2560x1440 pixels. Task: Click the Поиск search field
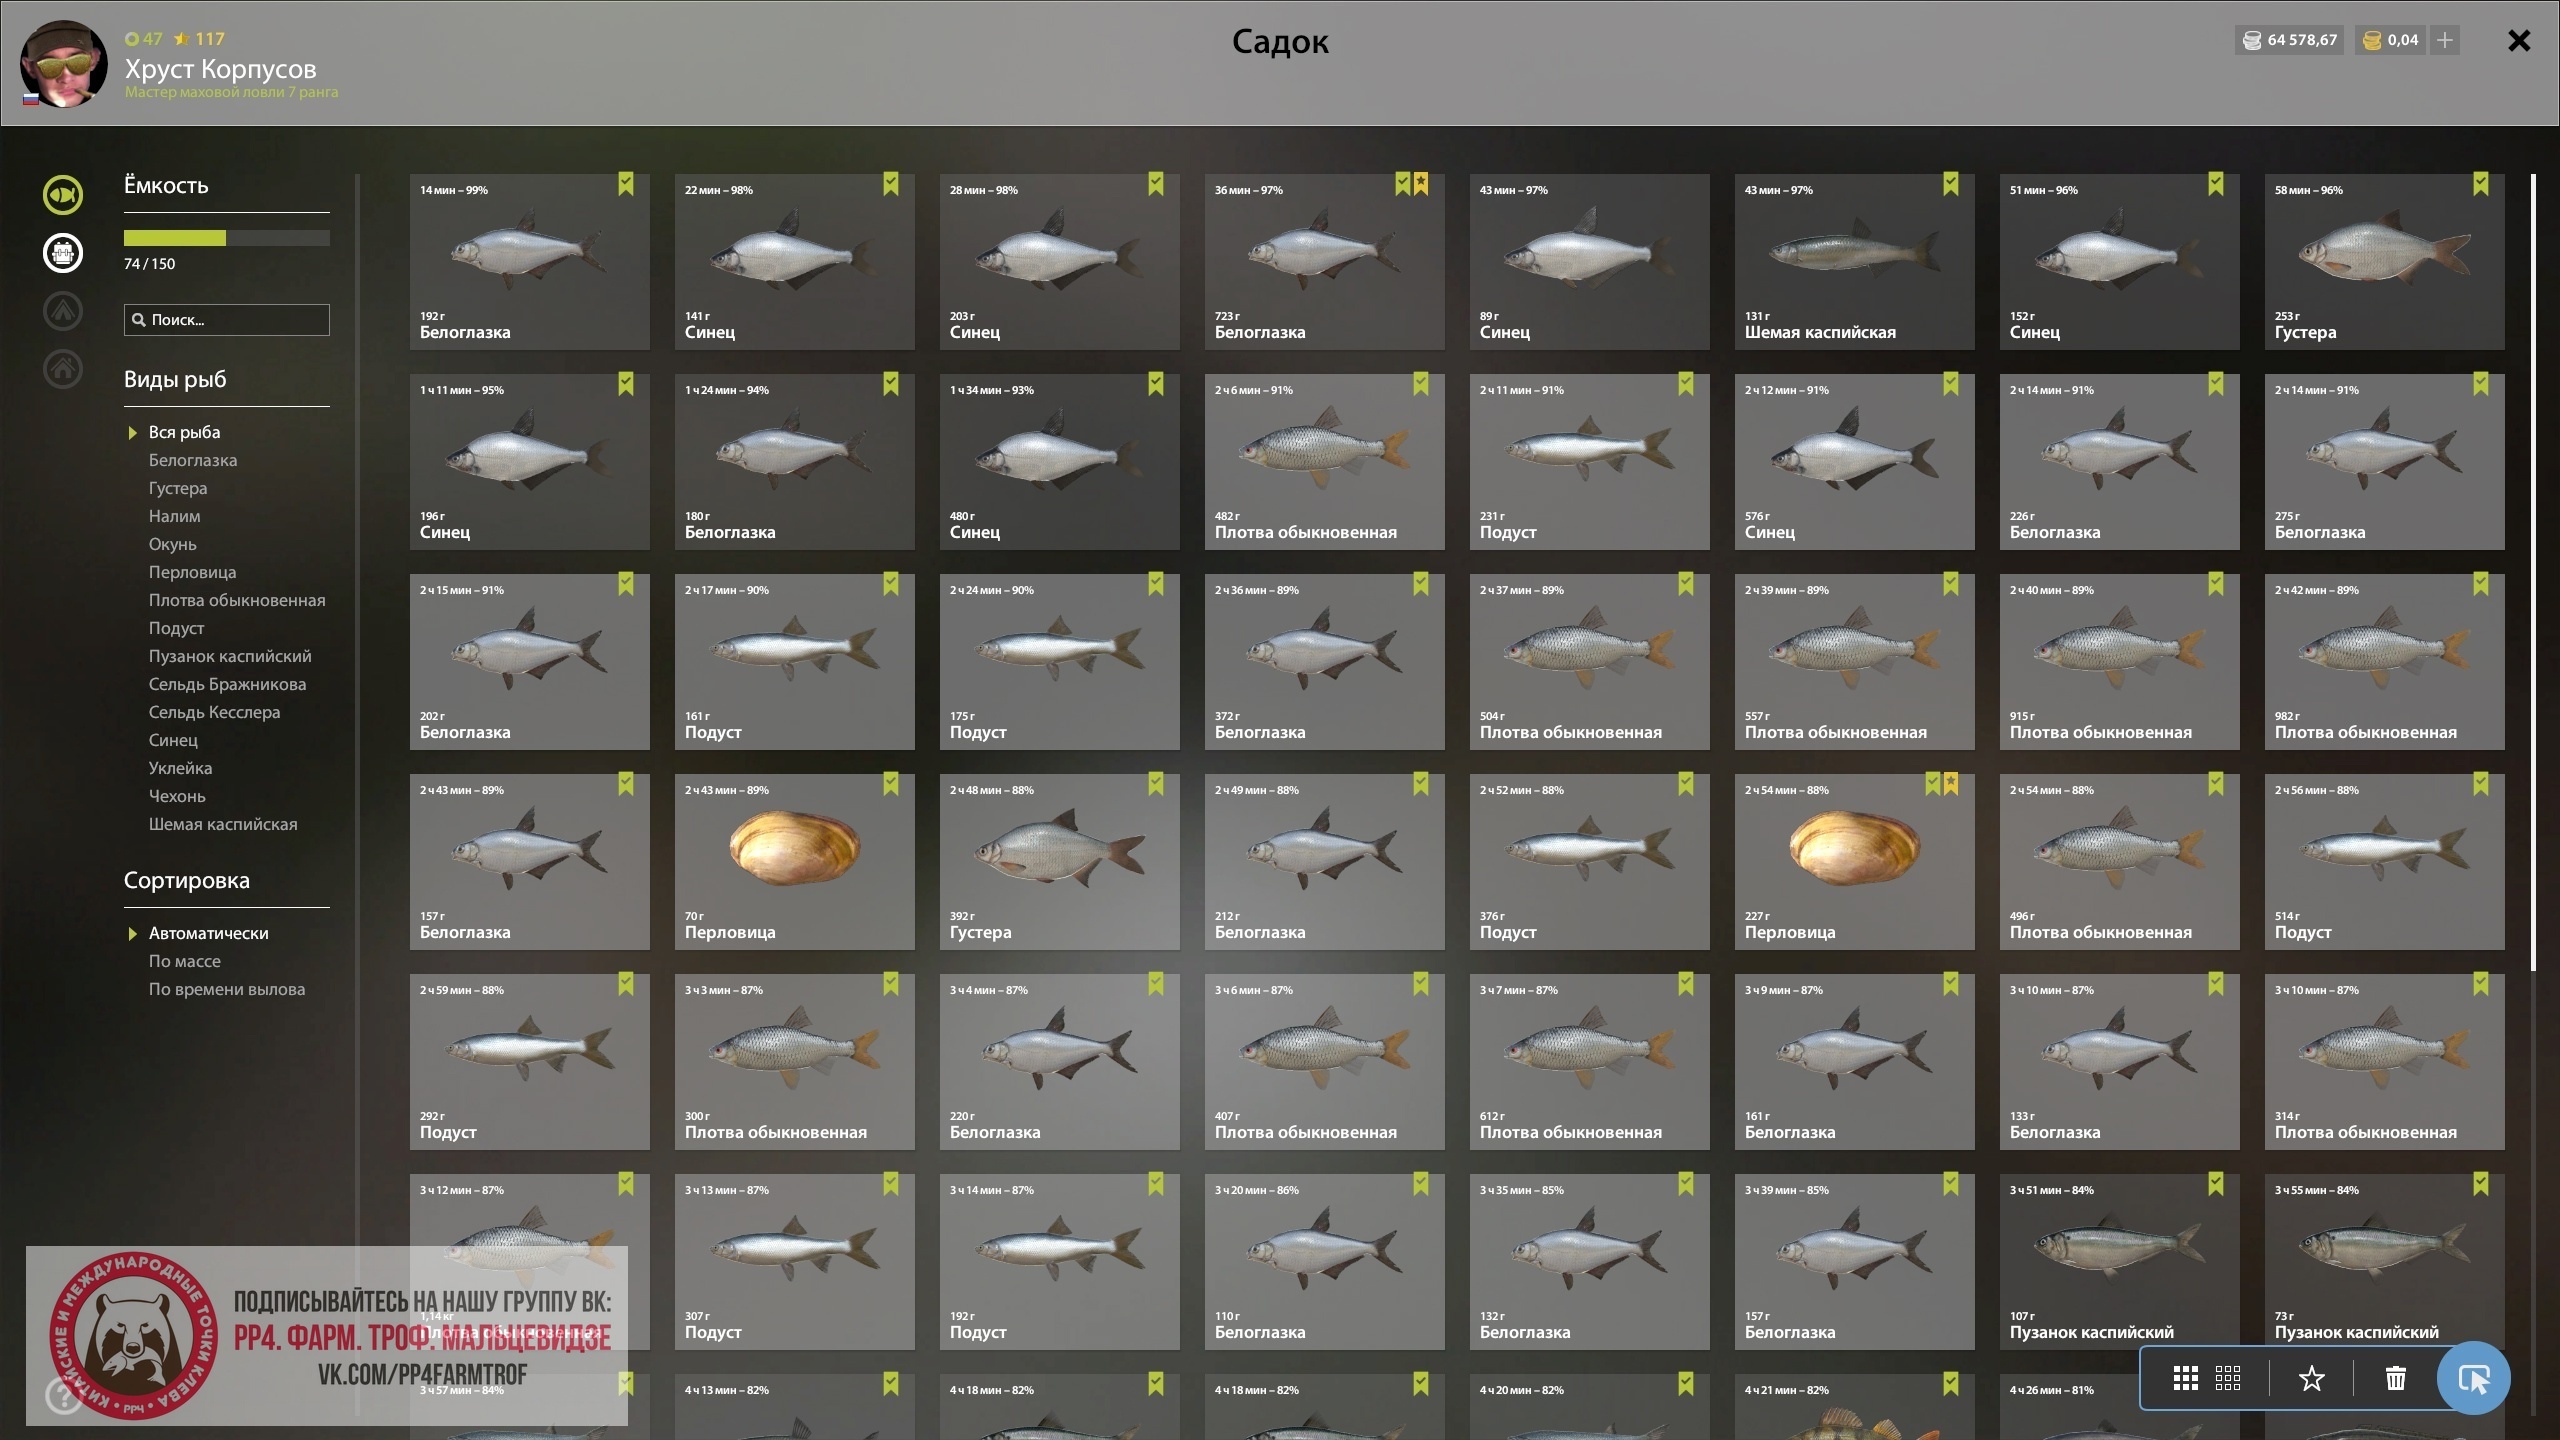click(227, 320)
